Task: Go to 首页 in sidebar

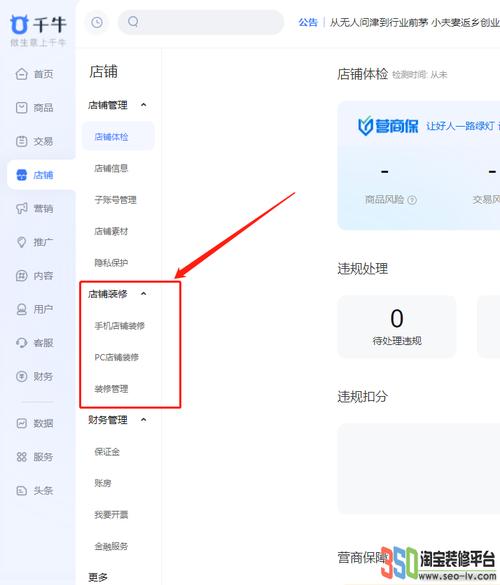Action: (43, 74)
